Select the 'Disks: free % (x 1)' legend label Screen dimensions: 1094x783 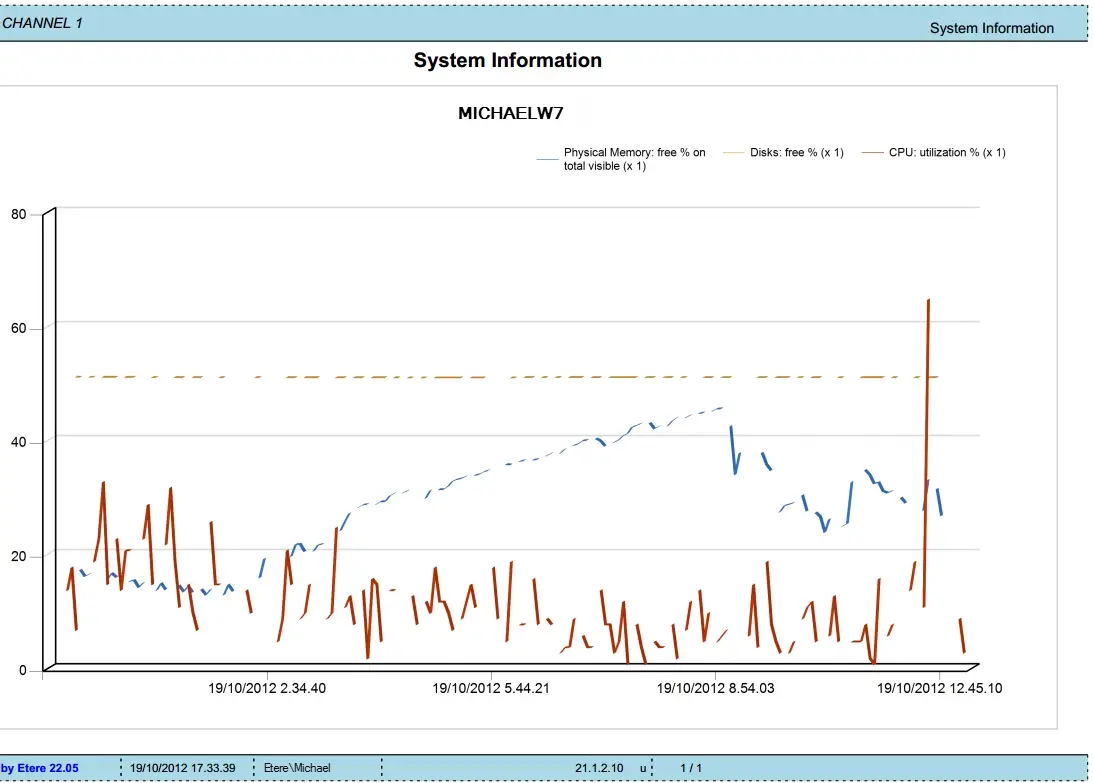click(796, 153)
